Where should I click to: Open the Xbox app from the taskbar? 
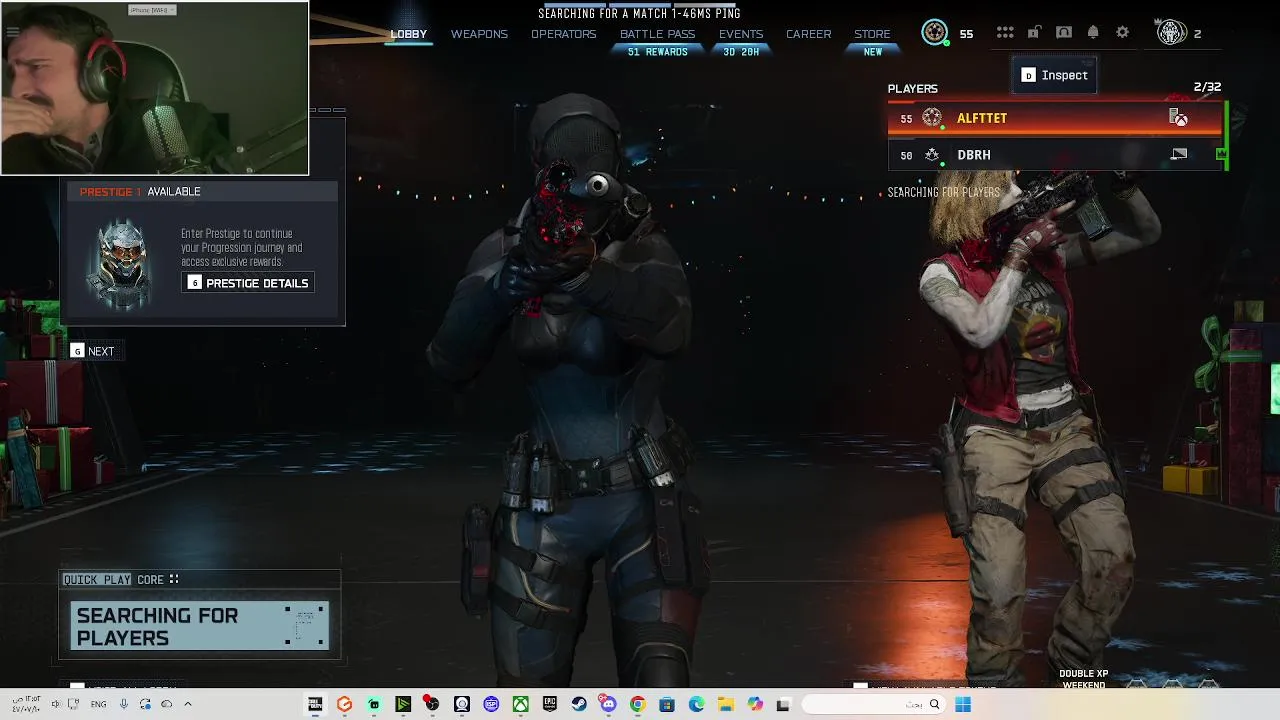coord(520,704)
